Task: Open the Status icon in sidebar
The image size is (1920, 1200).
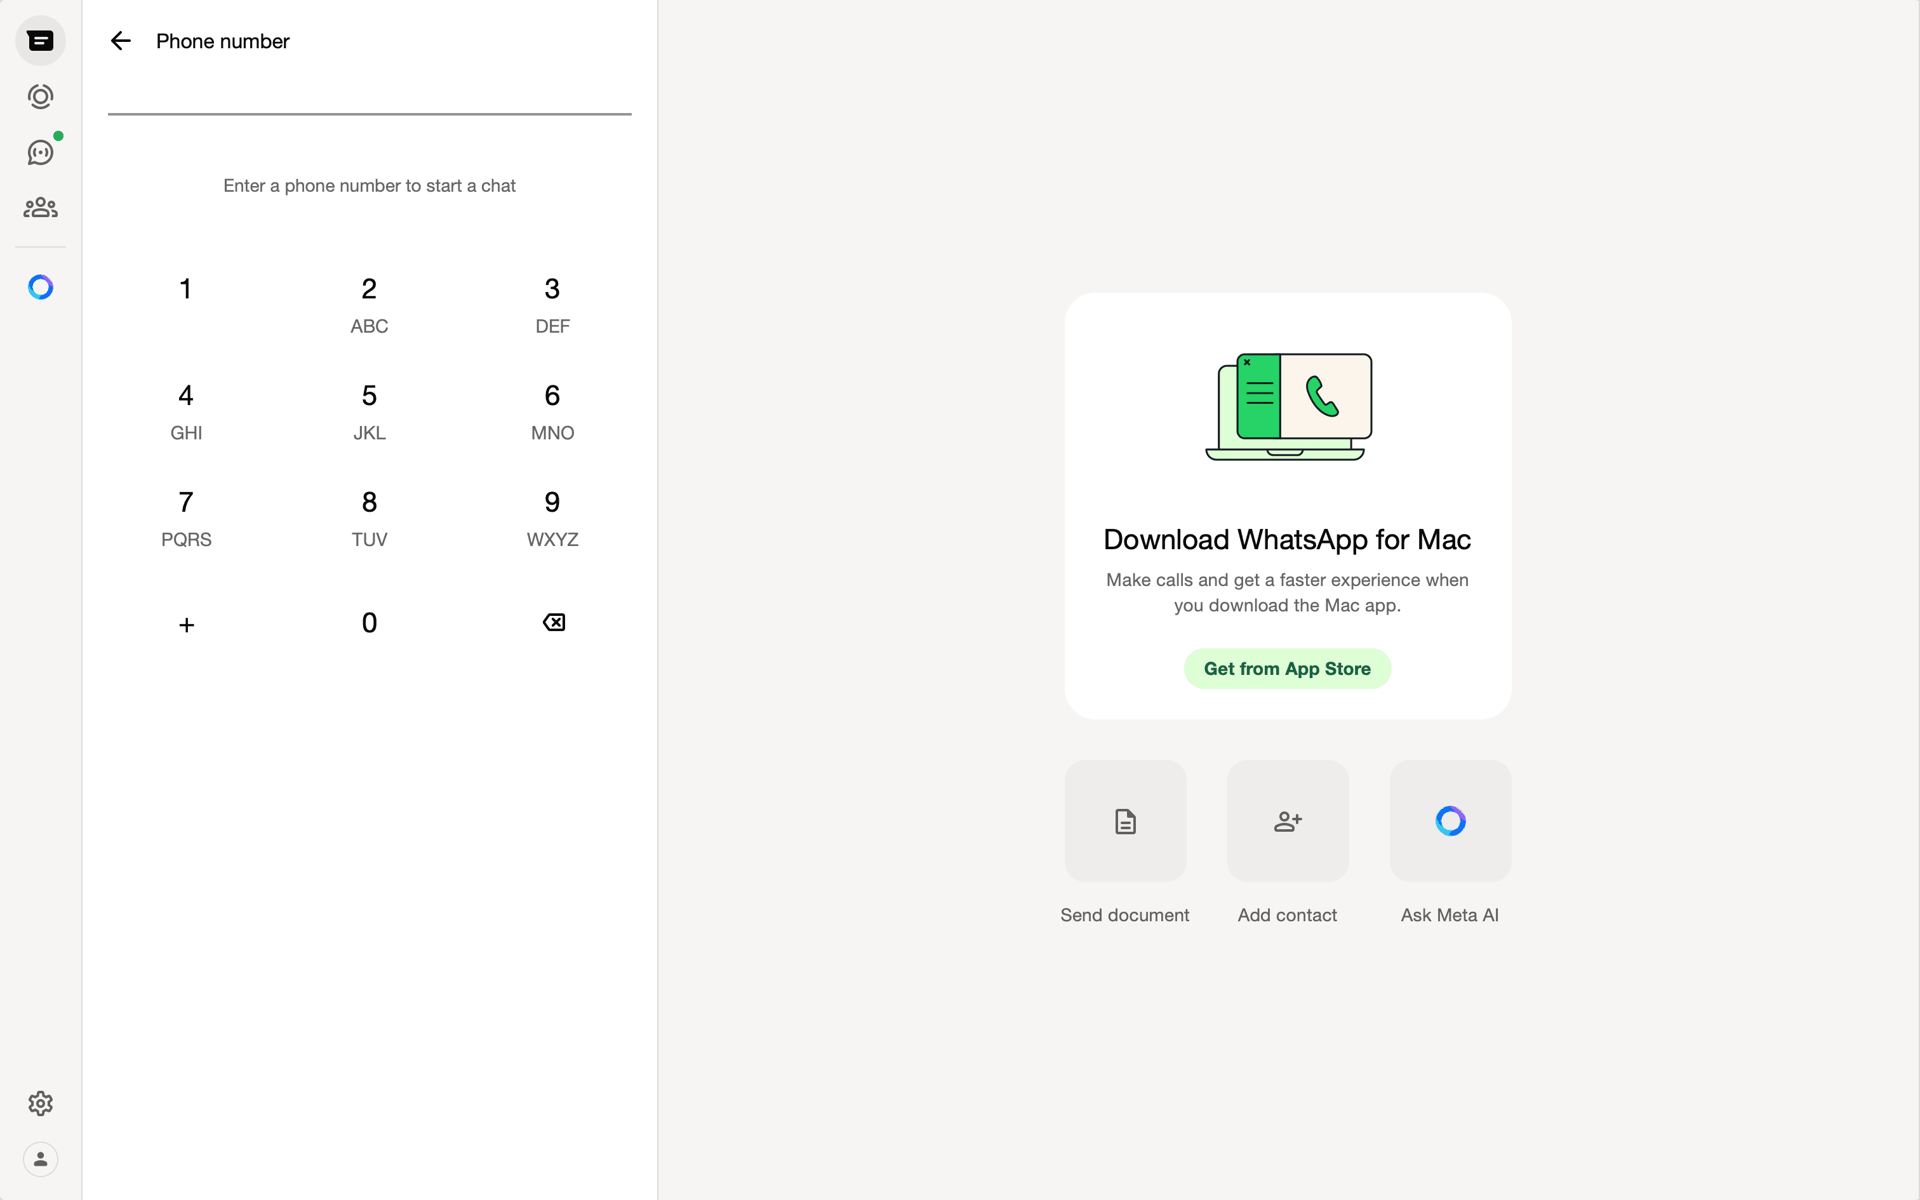Action: pos(40,97)
